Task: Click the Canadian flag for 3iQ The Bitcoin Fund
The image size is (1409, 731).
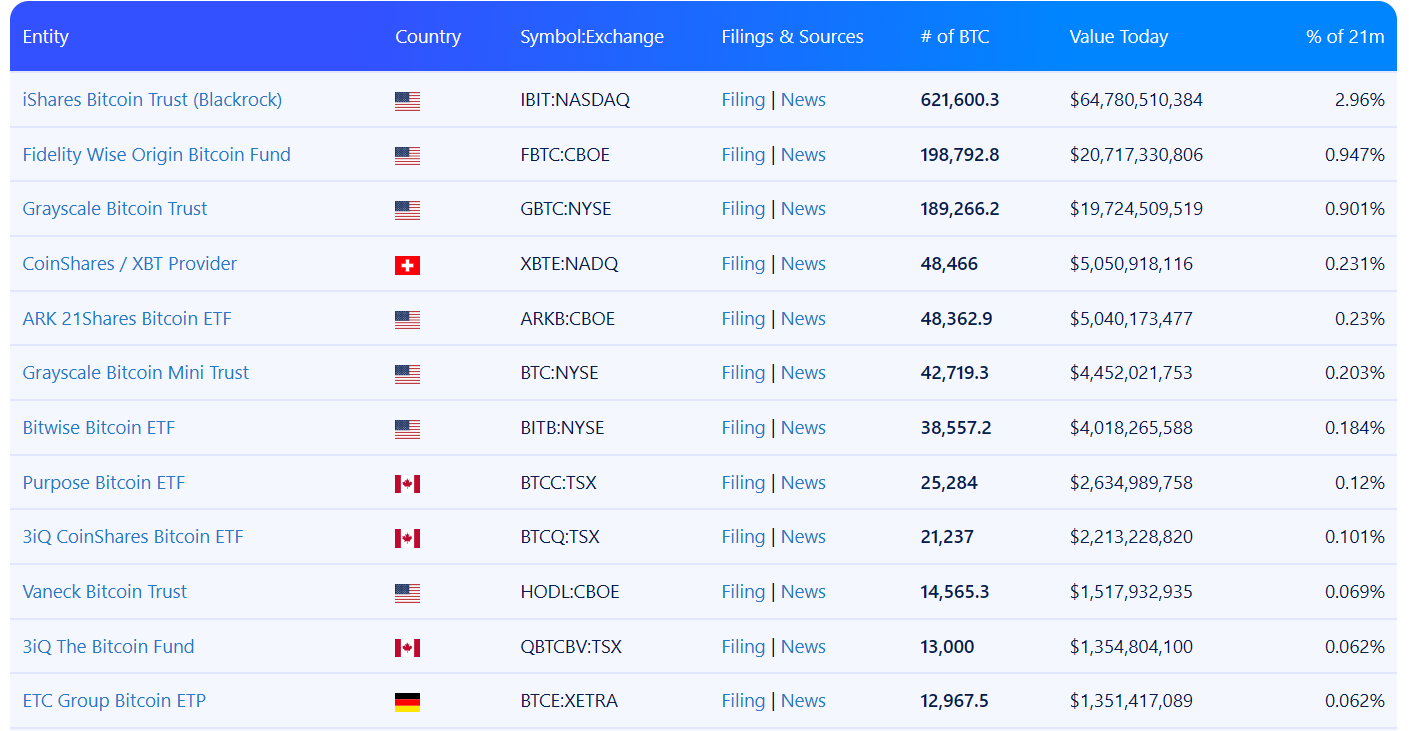Action: coord(407,648)
